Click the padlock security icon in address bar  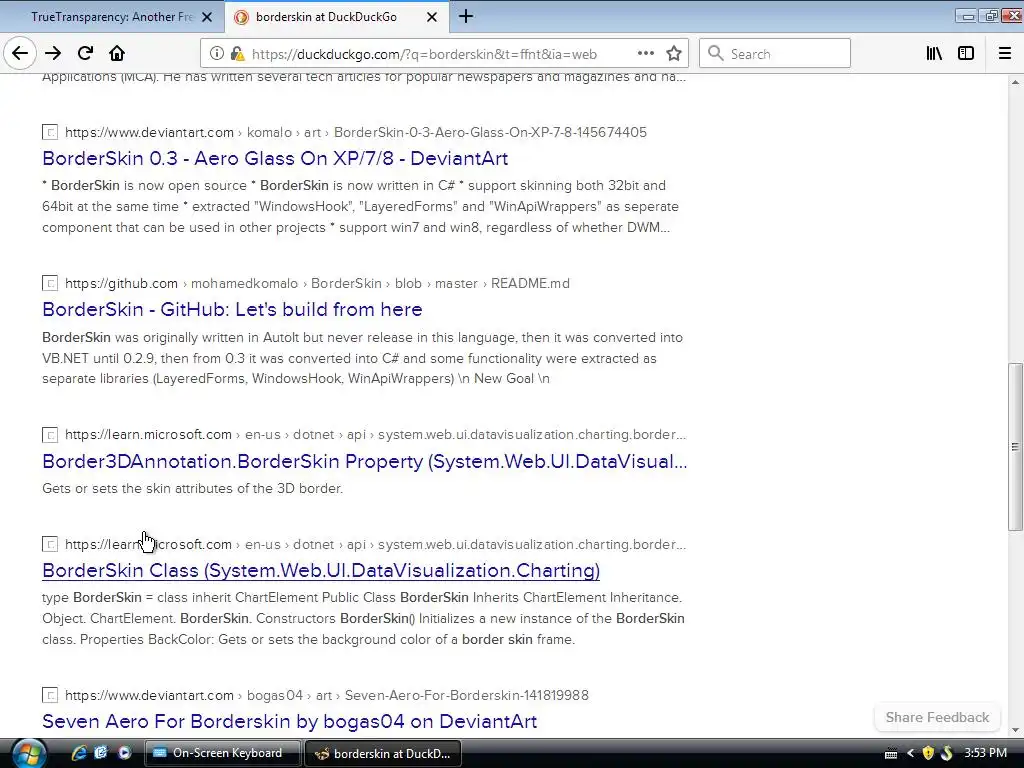coord(238,54)
